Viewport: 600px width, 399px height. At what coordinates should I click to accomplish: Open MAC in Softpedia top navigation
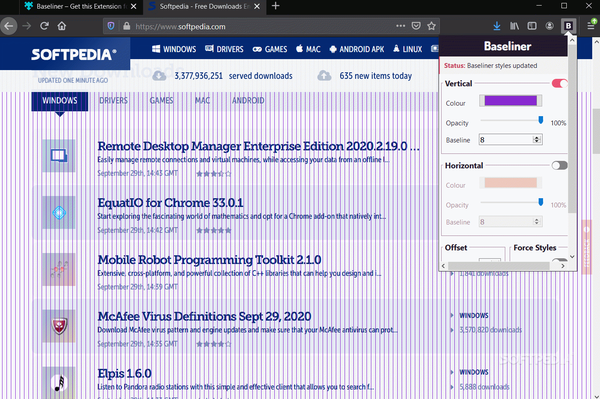pyautogui.click(x=308, y=49)
